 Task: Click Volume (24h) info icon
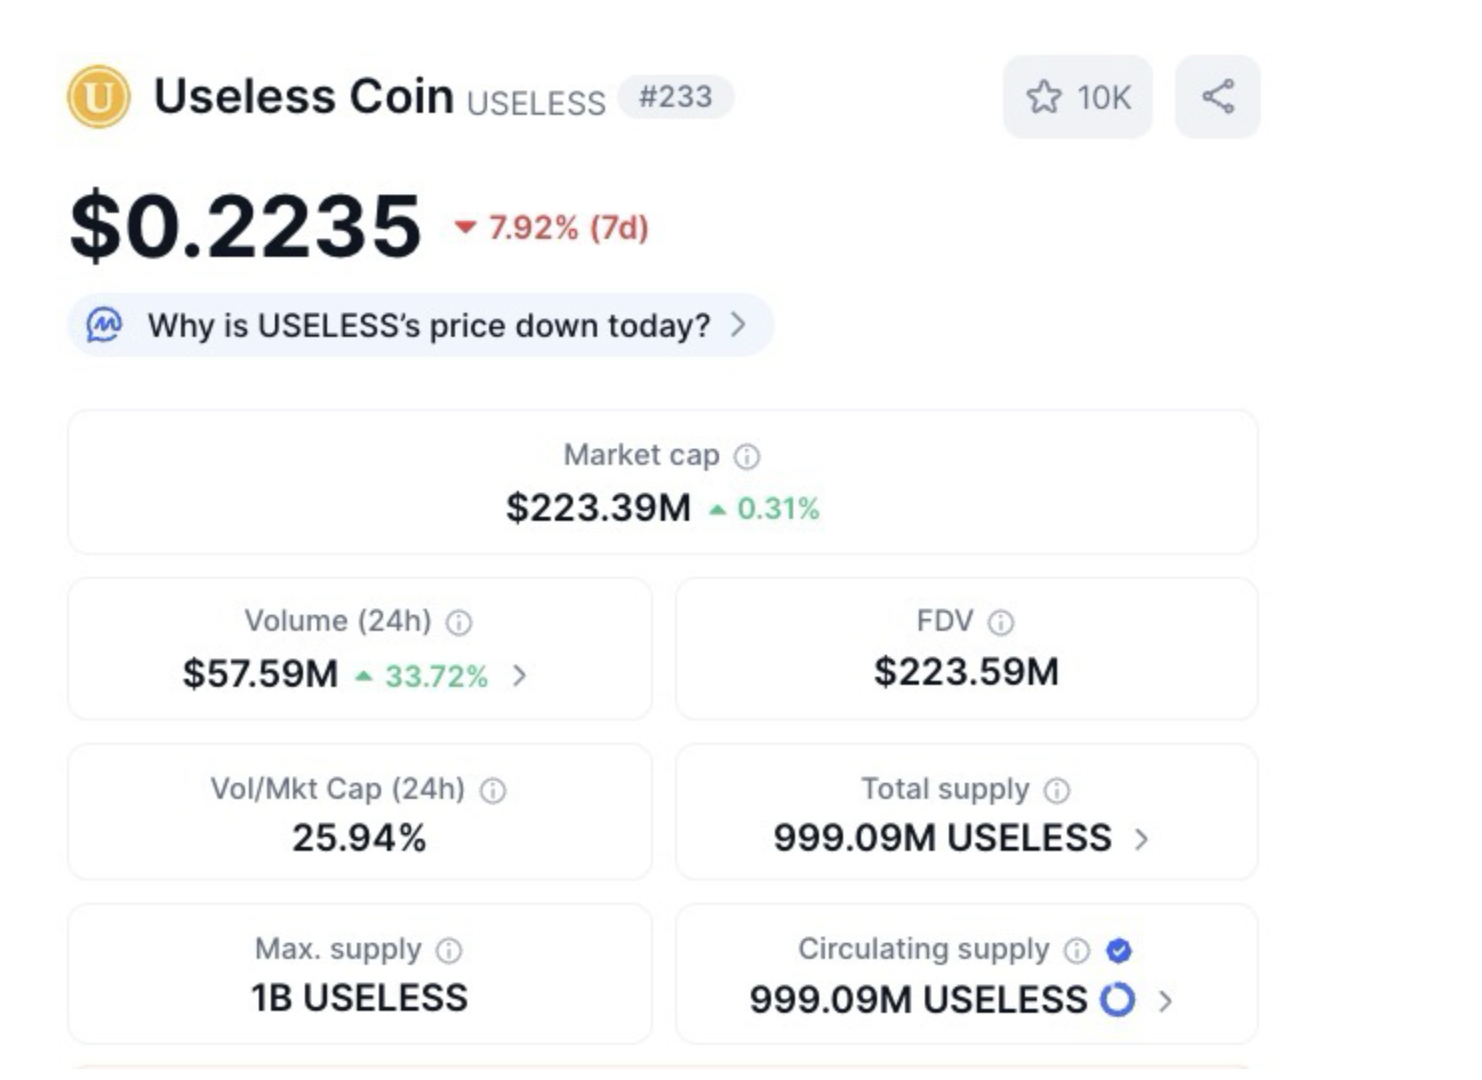pyautogui.click(x=459, y=623)
